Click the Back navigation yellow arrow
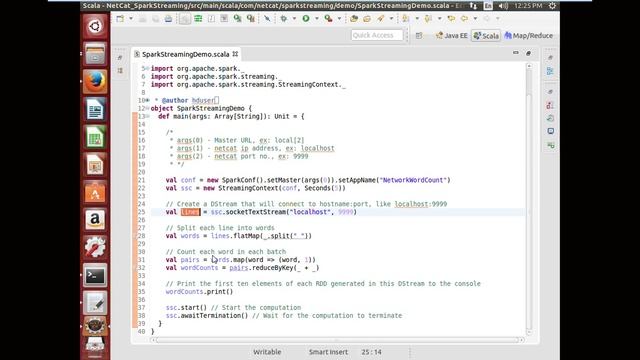Image resolution: width=640 pixels, height=360 pixels. tap(464, 18)
